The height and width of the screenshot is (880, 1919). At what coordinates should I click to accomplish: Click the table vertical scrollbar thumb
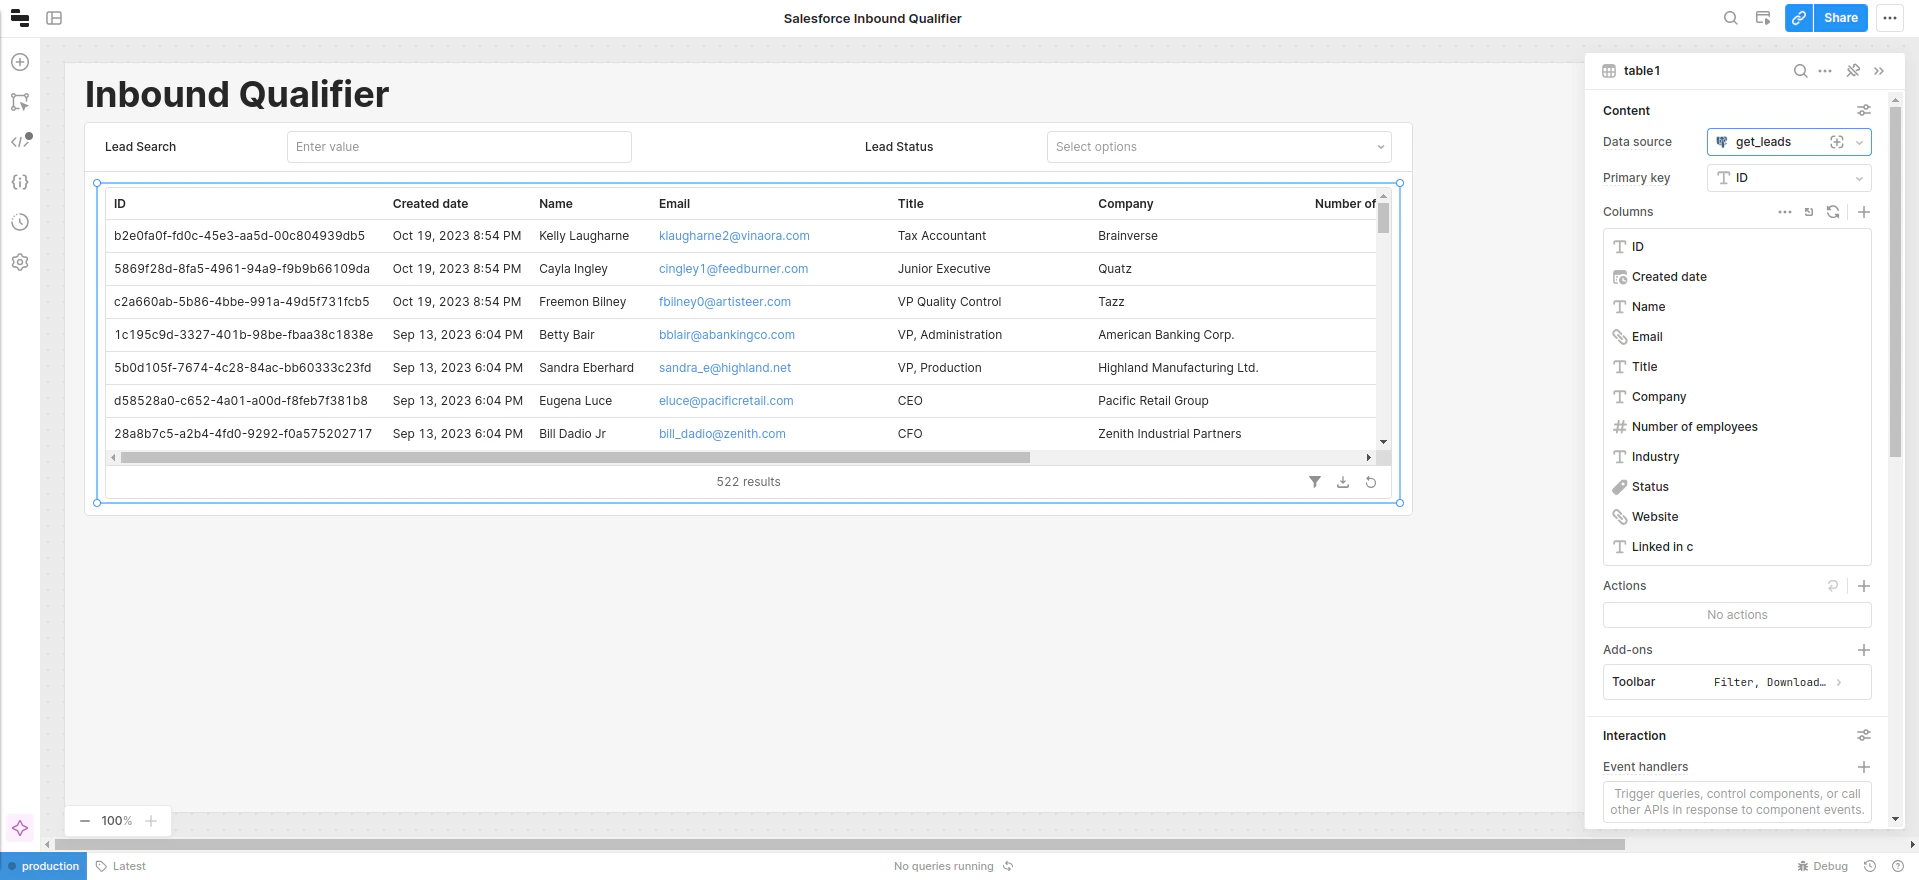1384,216
